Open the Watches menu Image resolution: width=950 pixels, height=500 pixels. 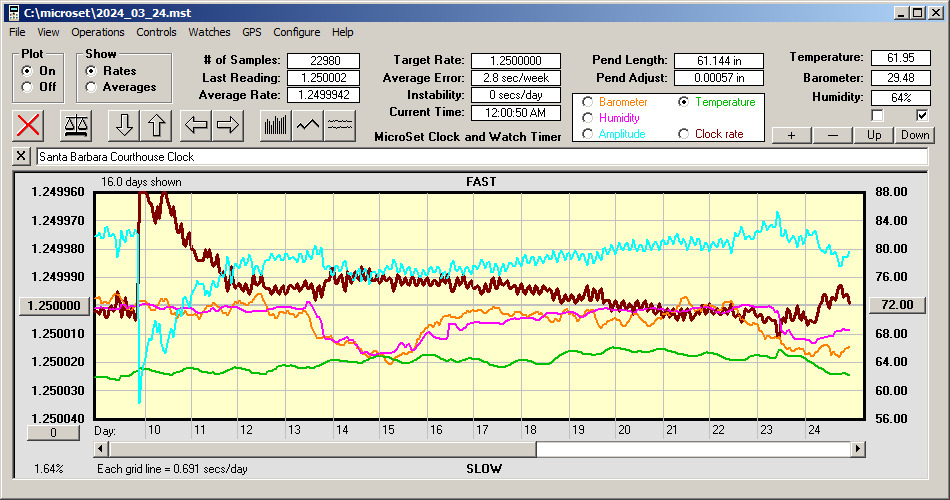click(209, 32)
